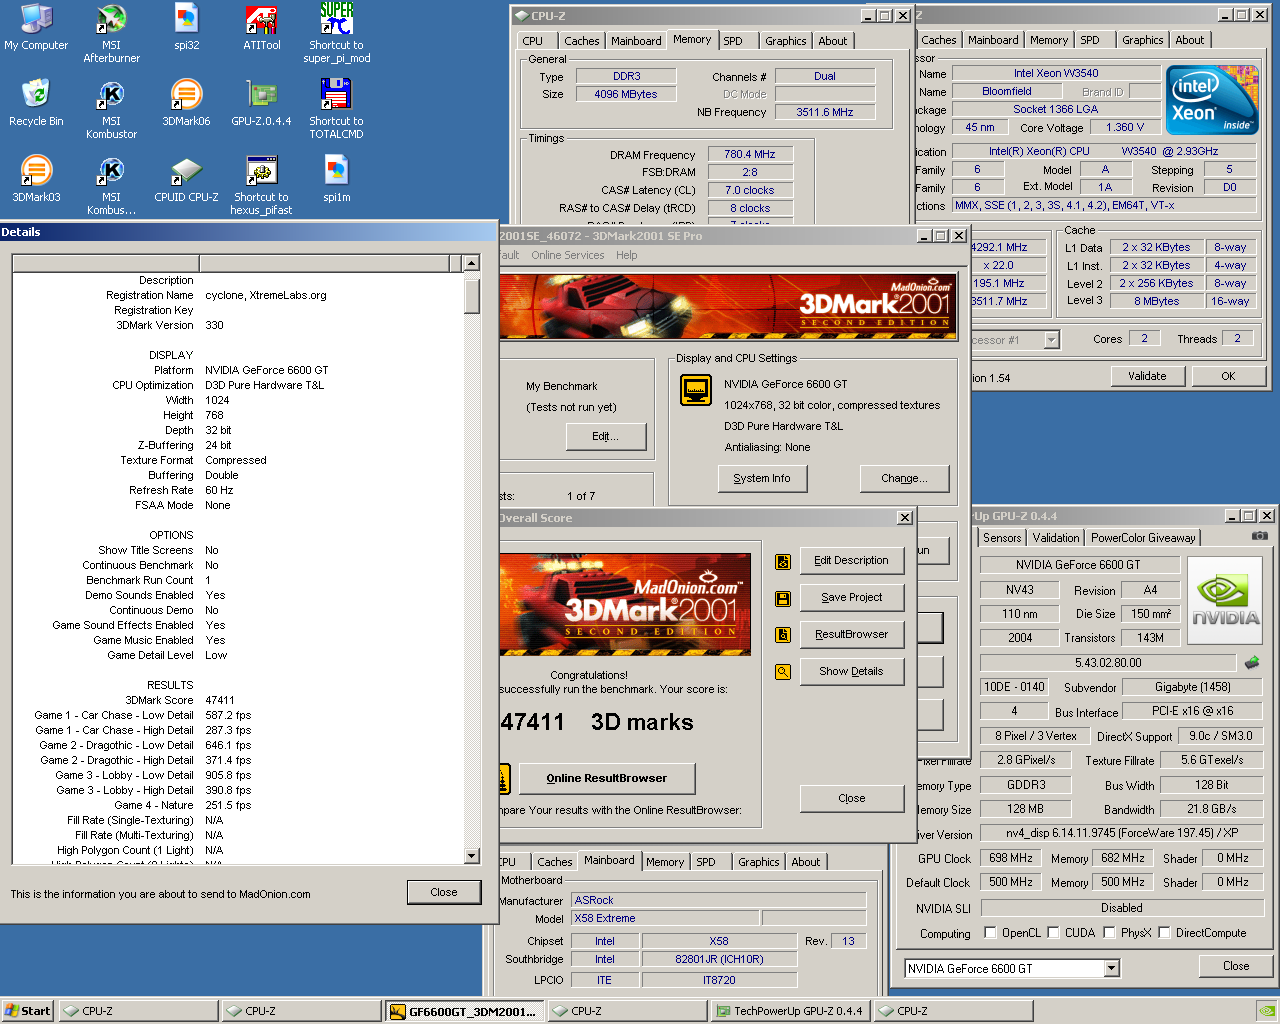Image resolution: width=1280 pixels, height=1024 pixels.
Task: Open CPUID CPU-Z desktop icon
Action: 186,180
